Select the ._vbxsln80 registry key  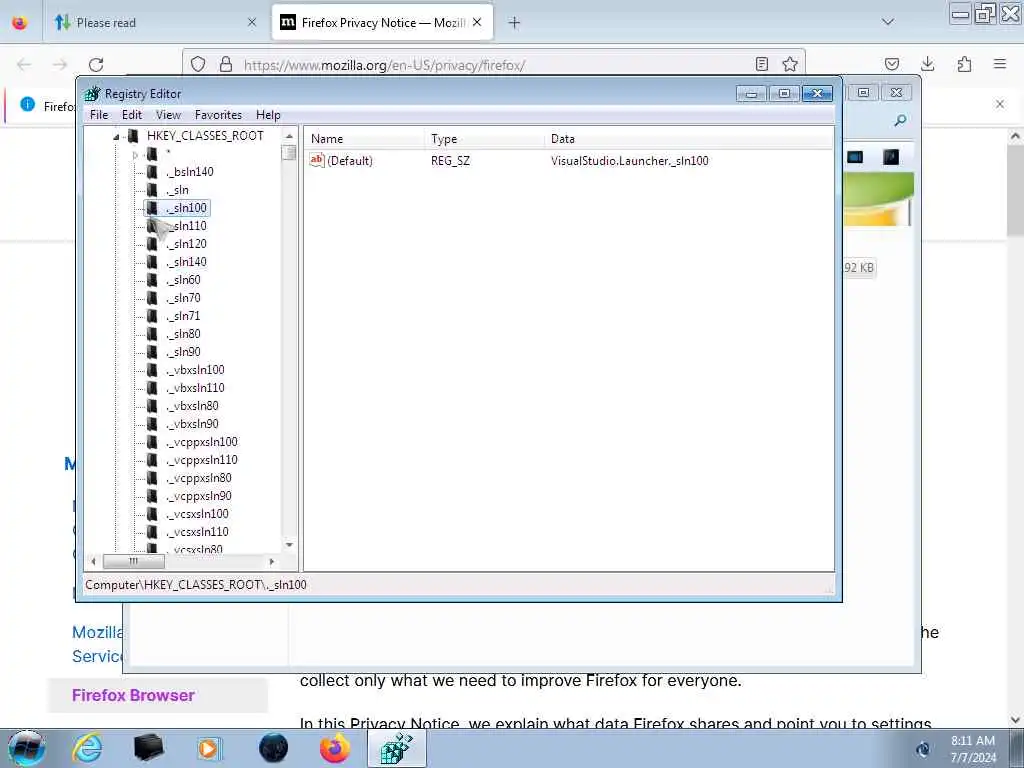click(193, 406)
